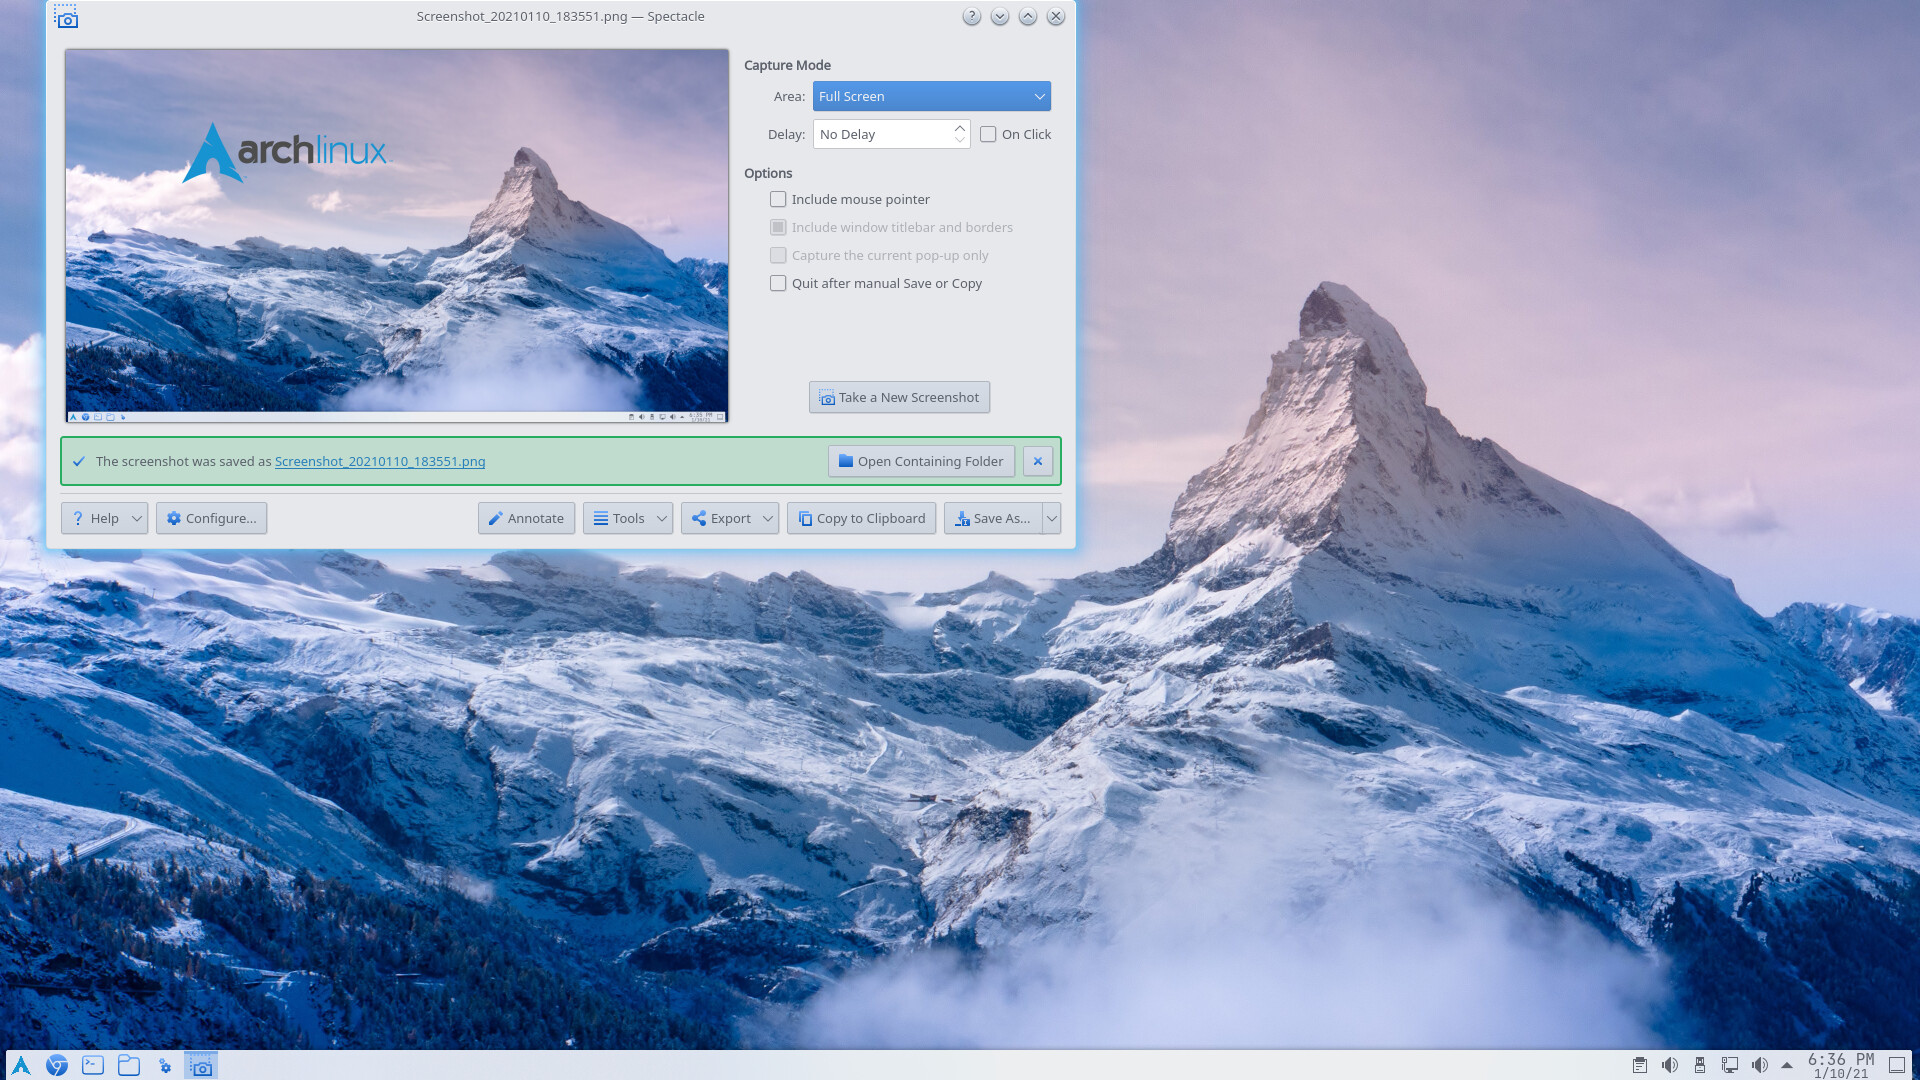Launch the terminal from the taskbar

click(93, 1066)
